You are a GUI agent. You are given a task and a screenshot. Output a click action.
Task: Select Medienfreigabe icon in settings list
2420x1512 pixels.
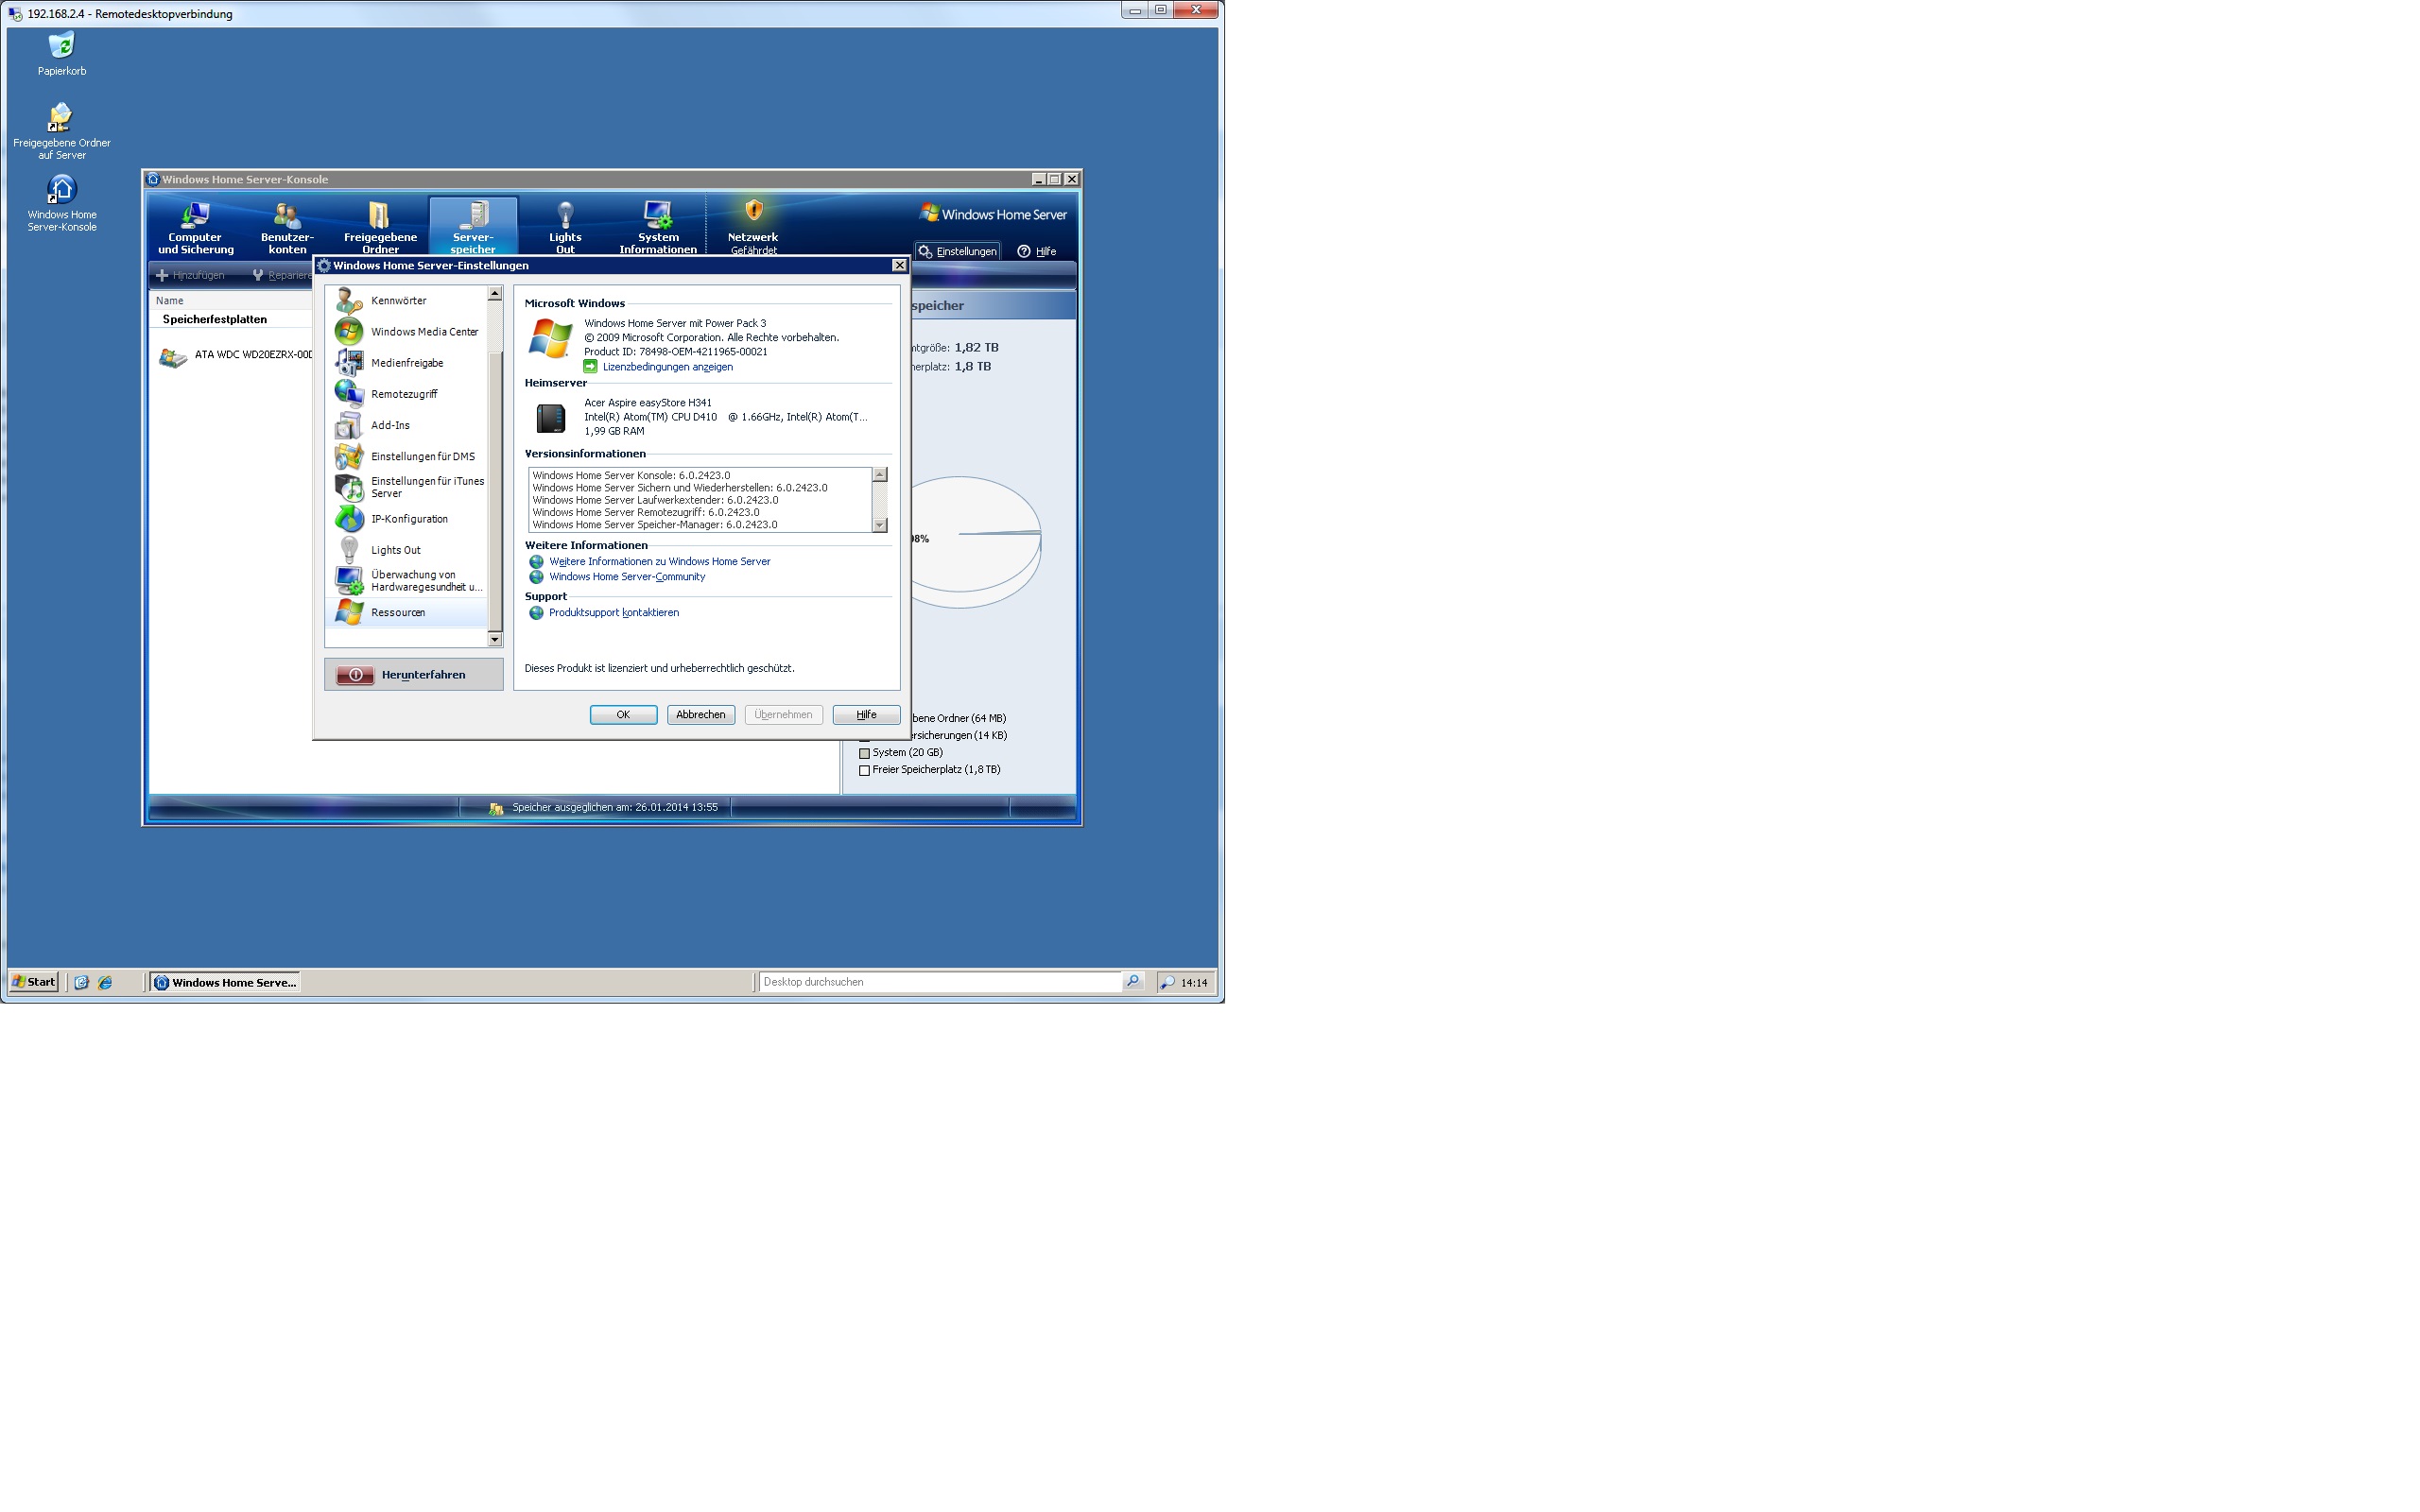coord(348,363)
